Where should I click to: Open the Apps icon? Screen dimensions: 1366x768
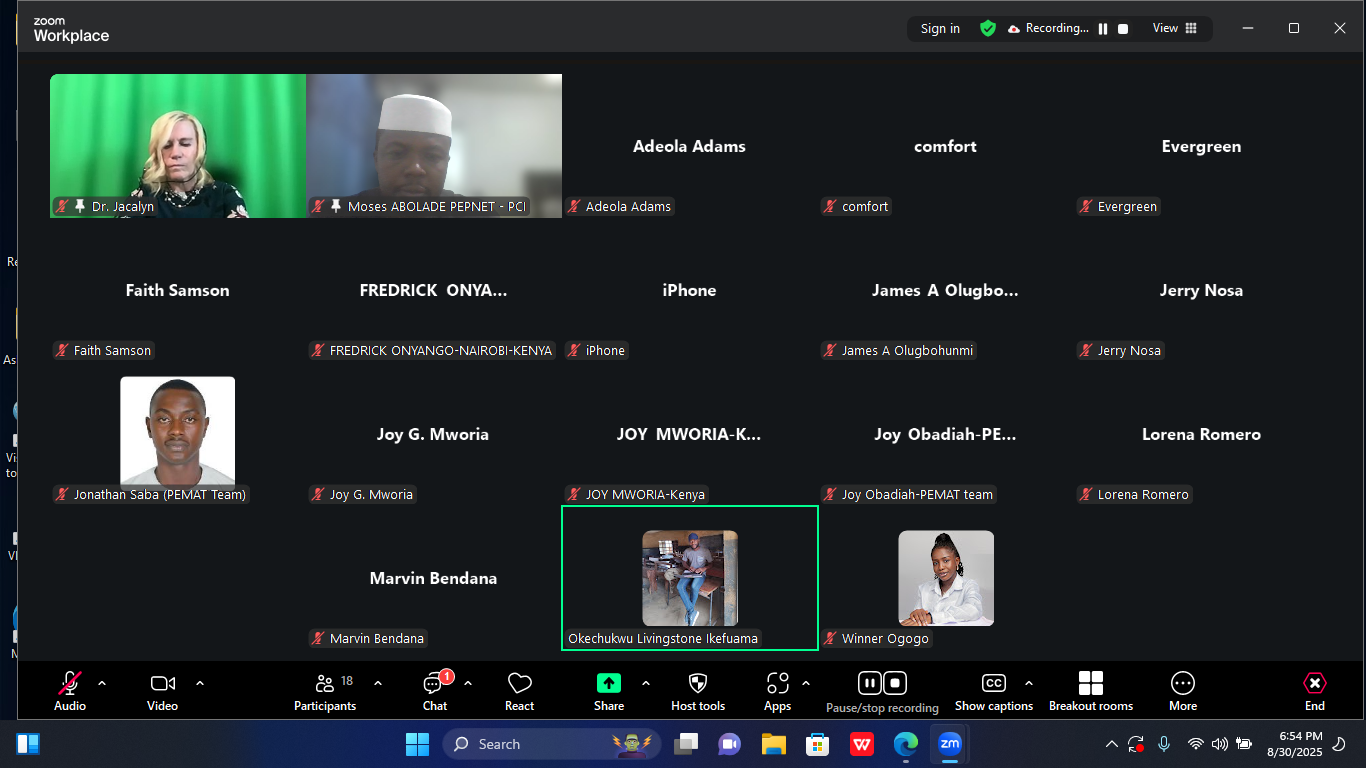click(777, 691)
